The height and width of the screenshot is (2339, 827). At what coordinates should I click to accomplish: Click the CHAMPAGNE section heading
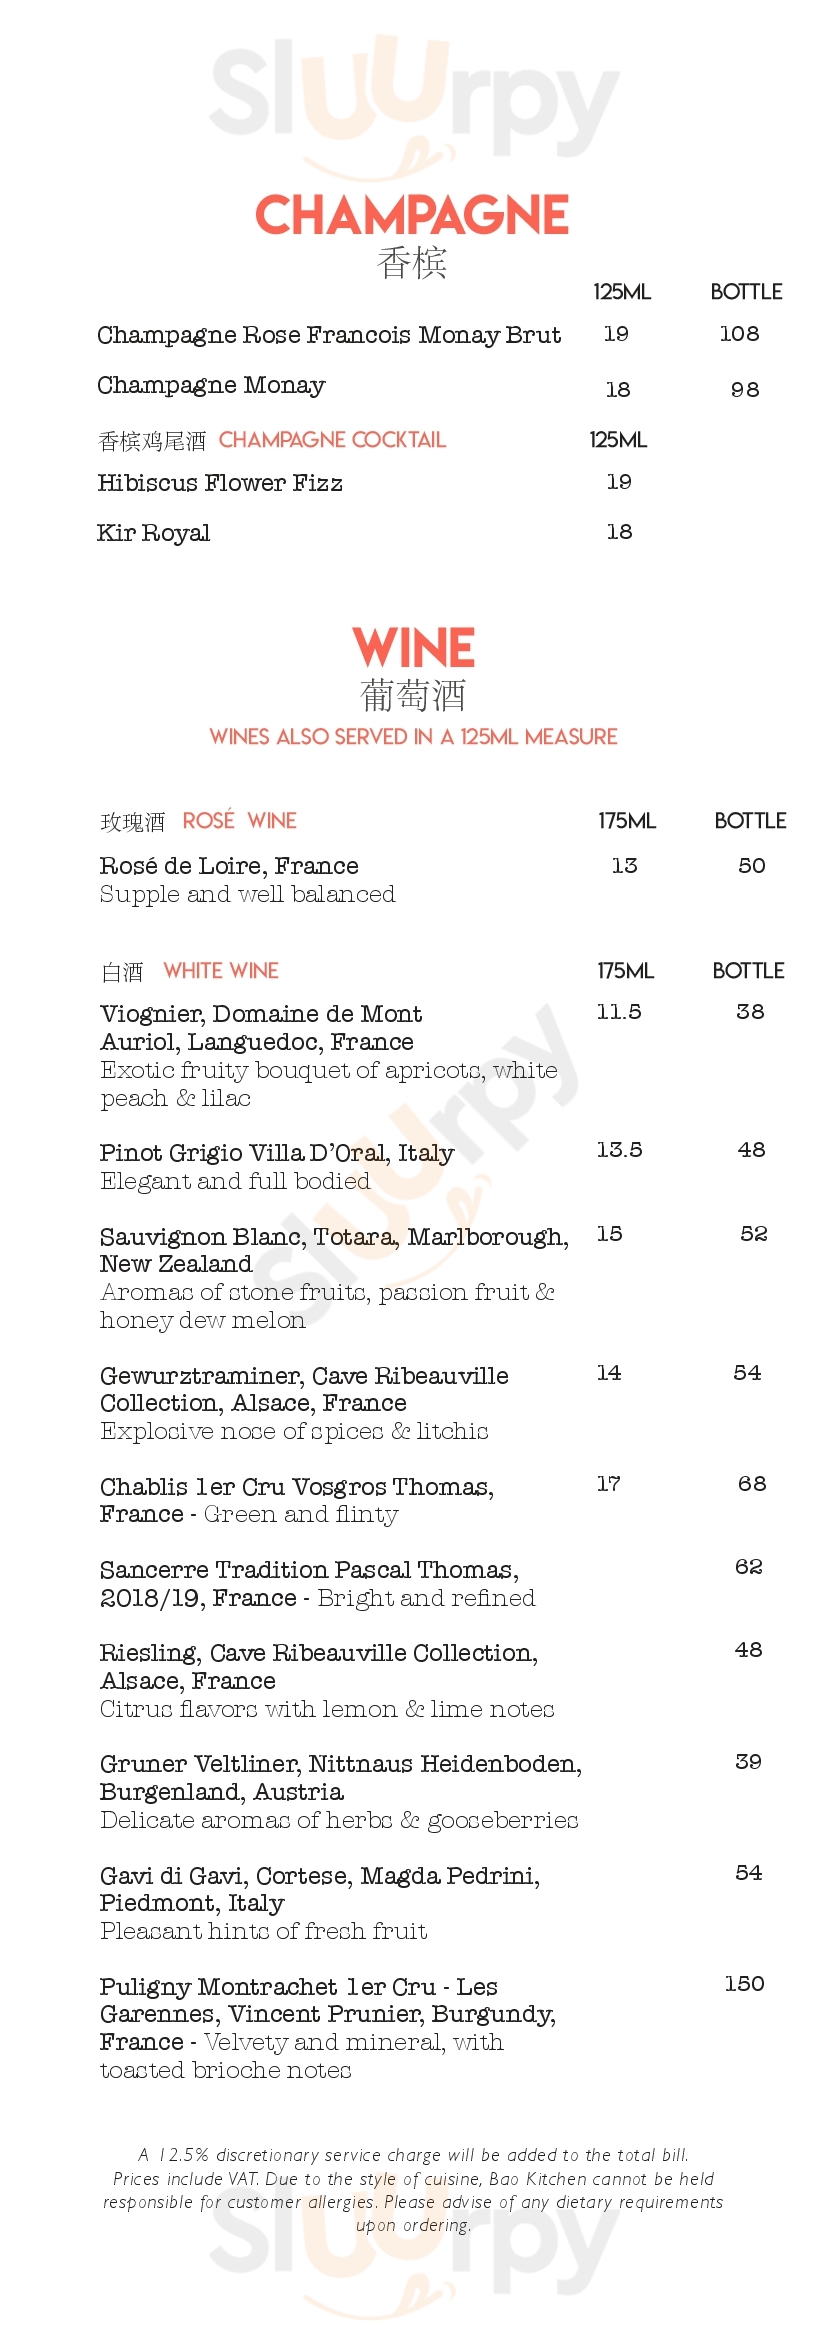tap(412, 215)
